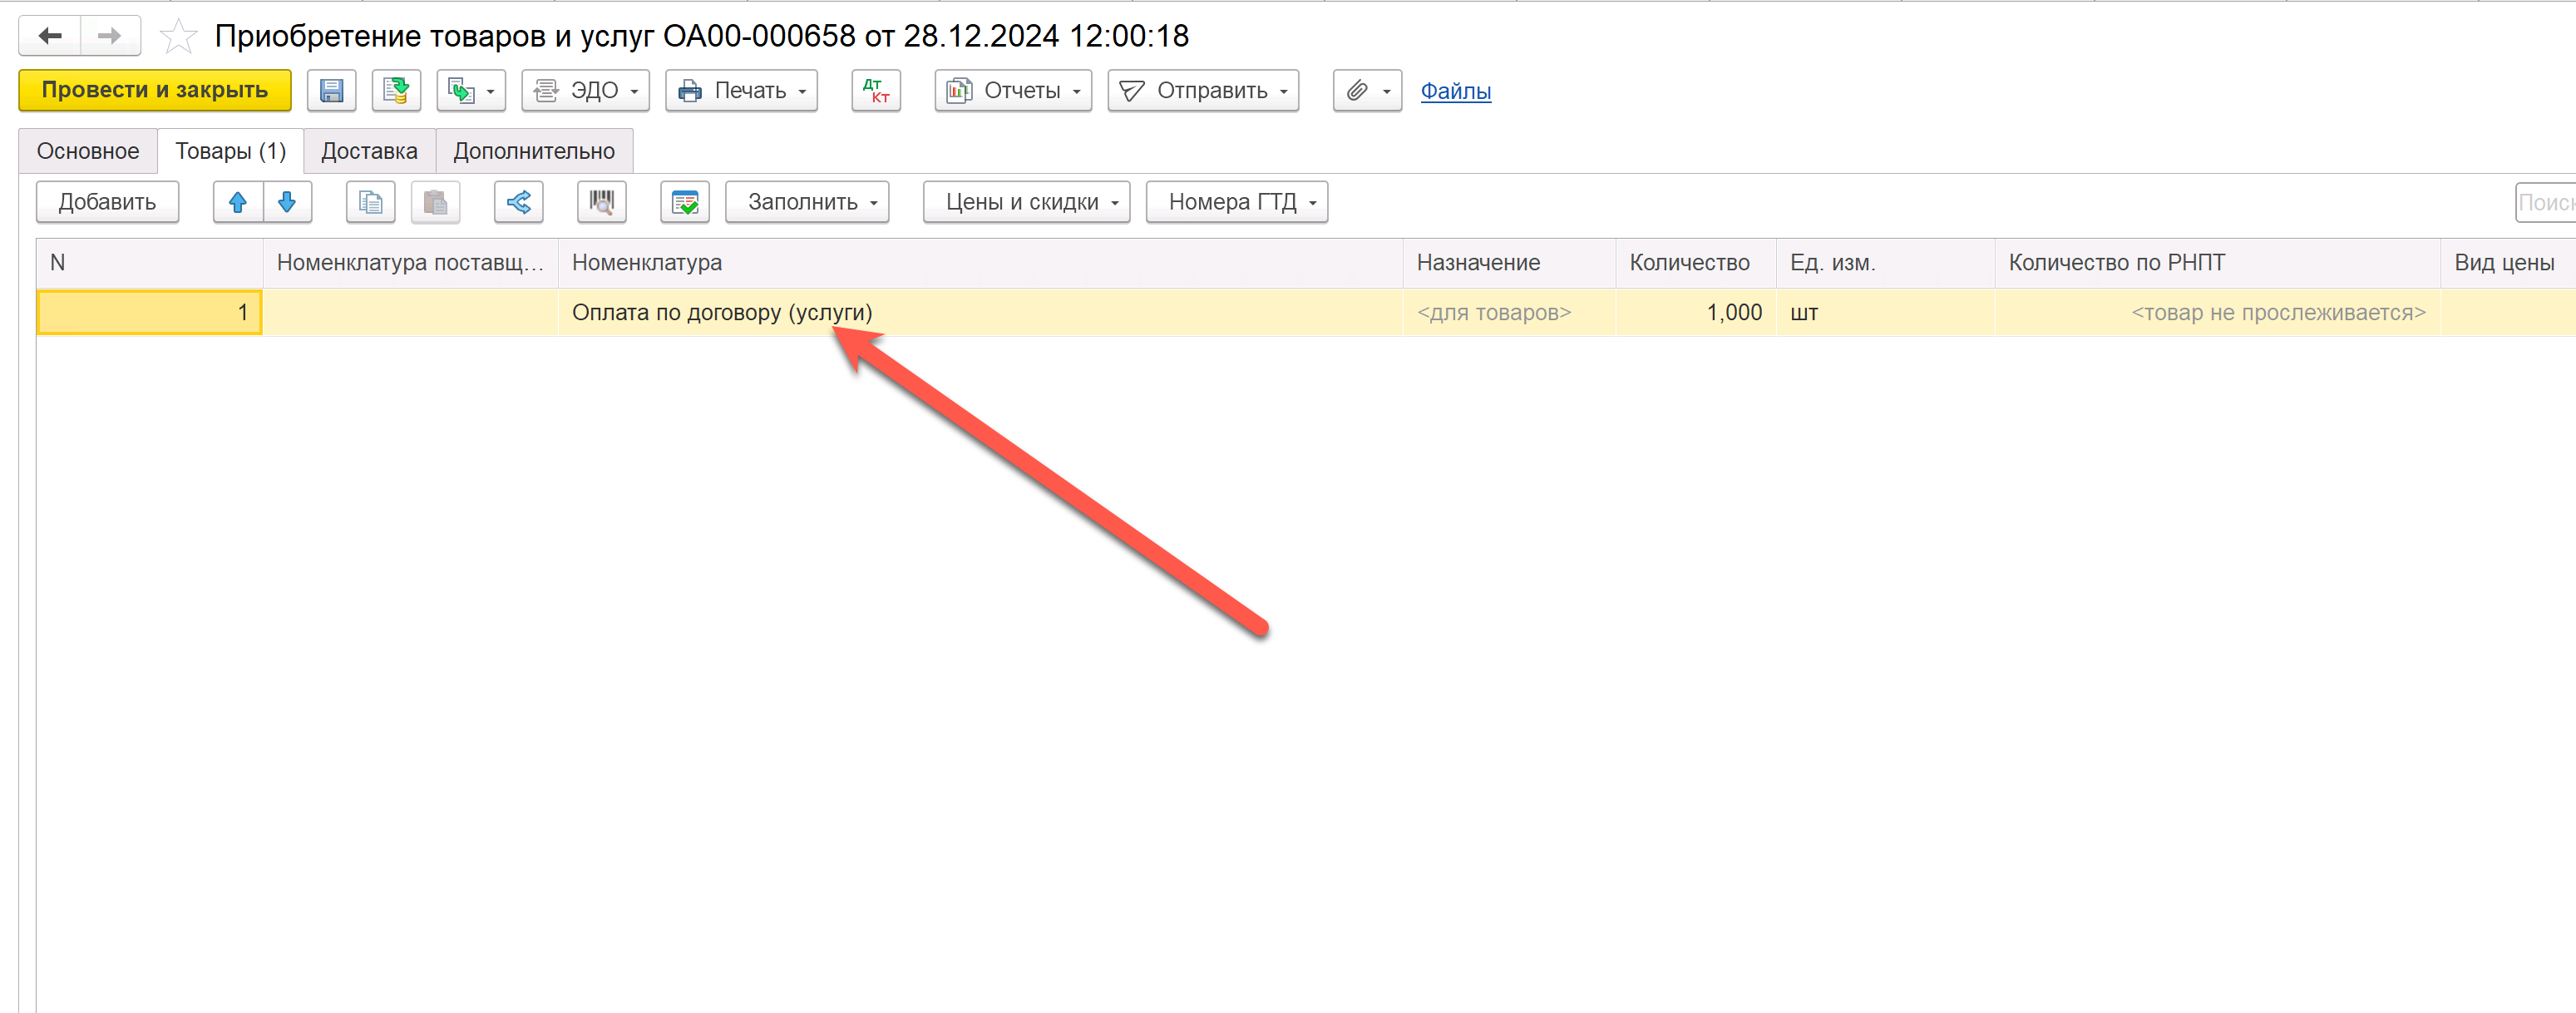Move row down with blue arrow
Image resolution: width=2576 pixels, height=1013 pixels.
pyautogui.click(x=287, y=202)
